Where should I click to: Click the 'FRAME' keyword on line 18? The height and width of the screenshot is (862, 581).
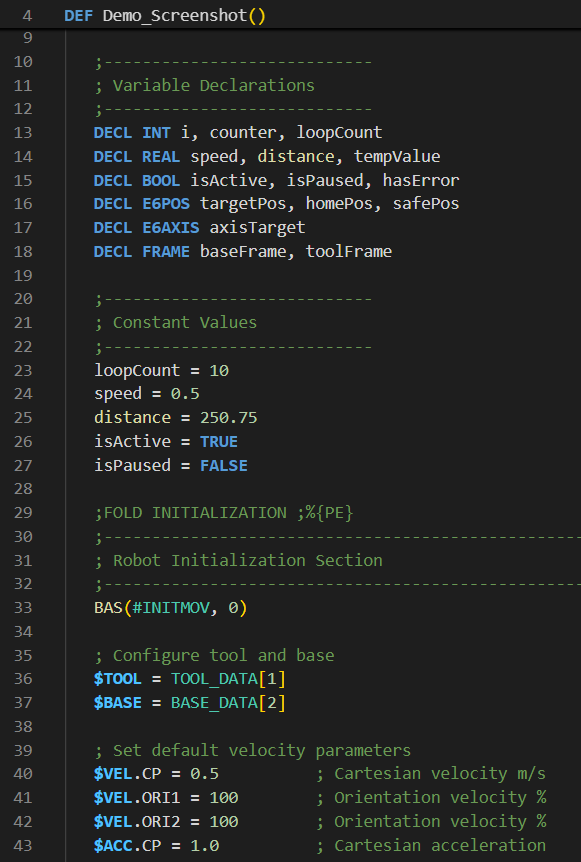(x=166, y=251)
